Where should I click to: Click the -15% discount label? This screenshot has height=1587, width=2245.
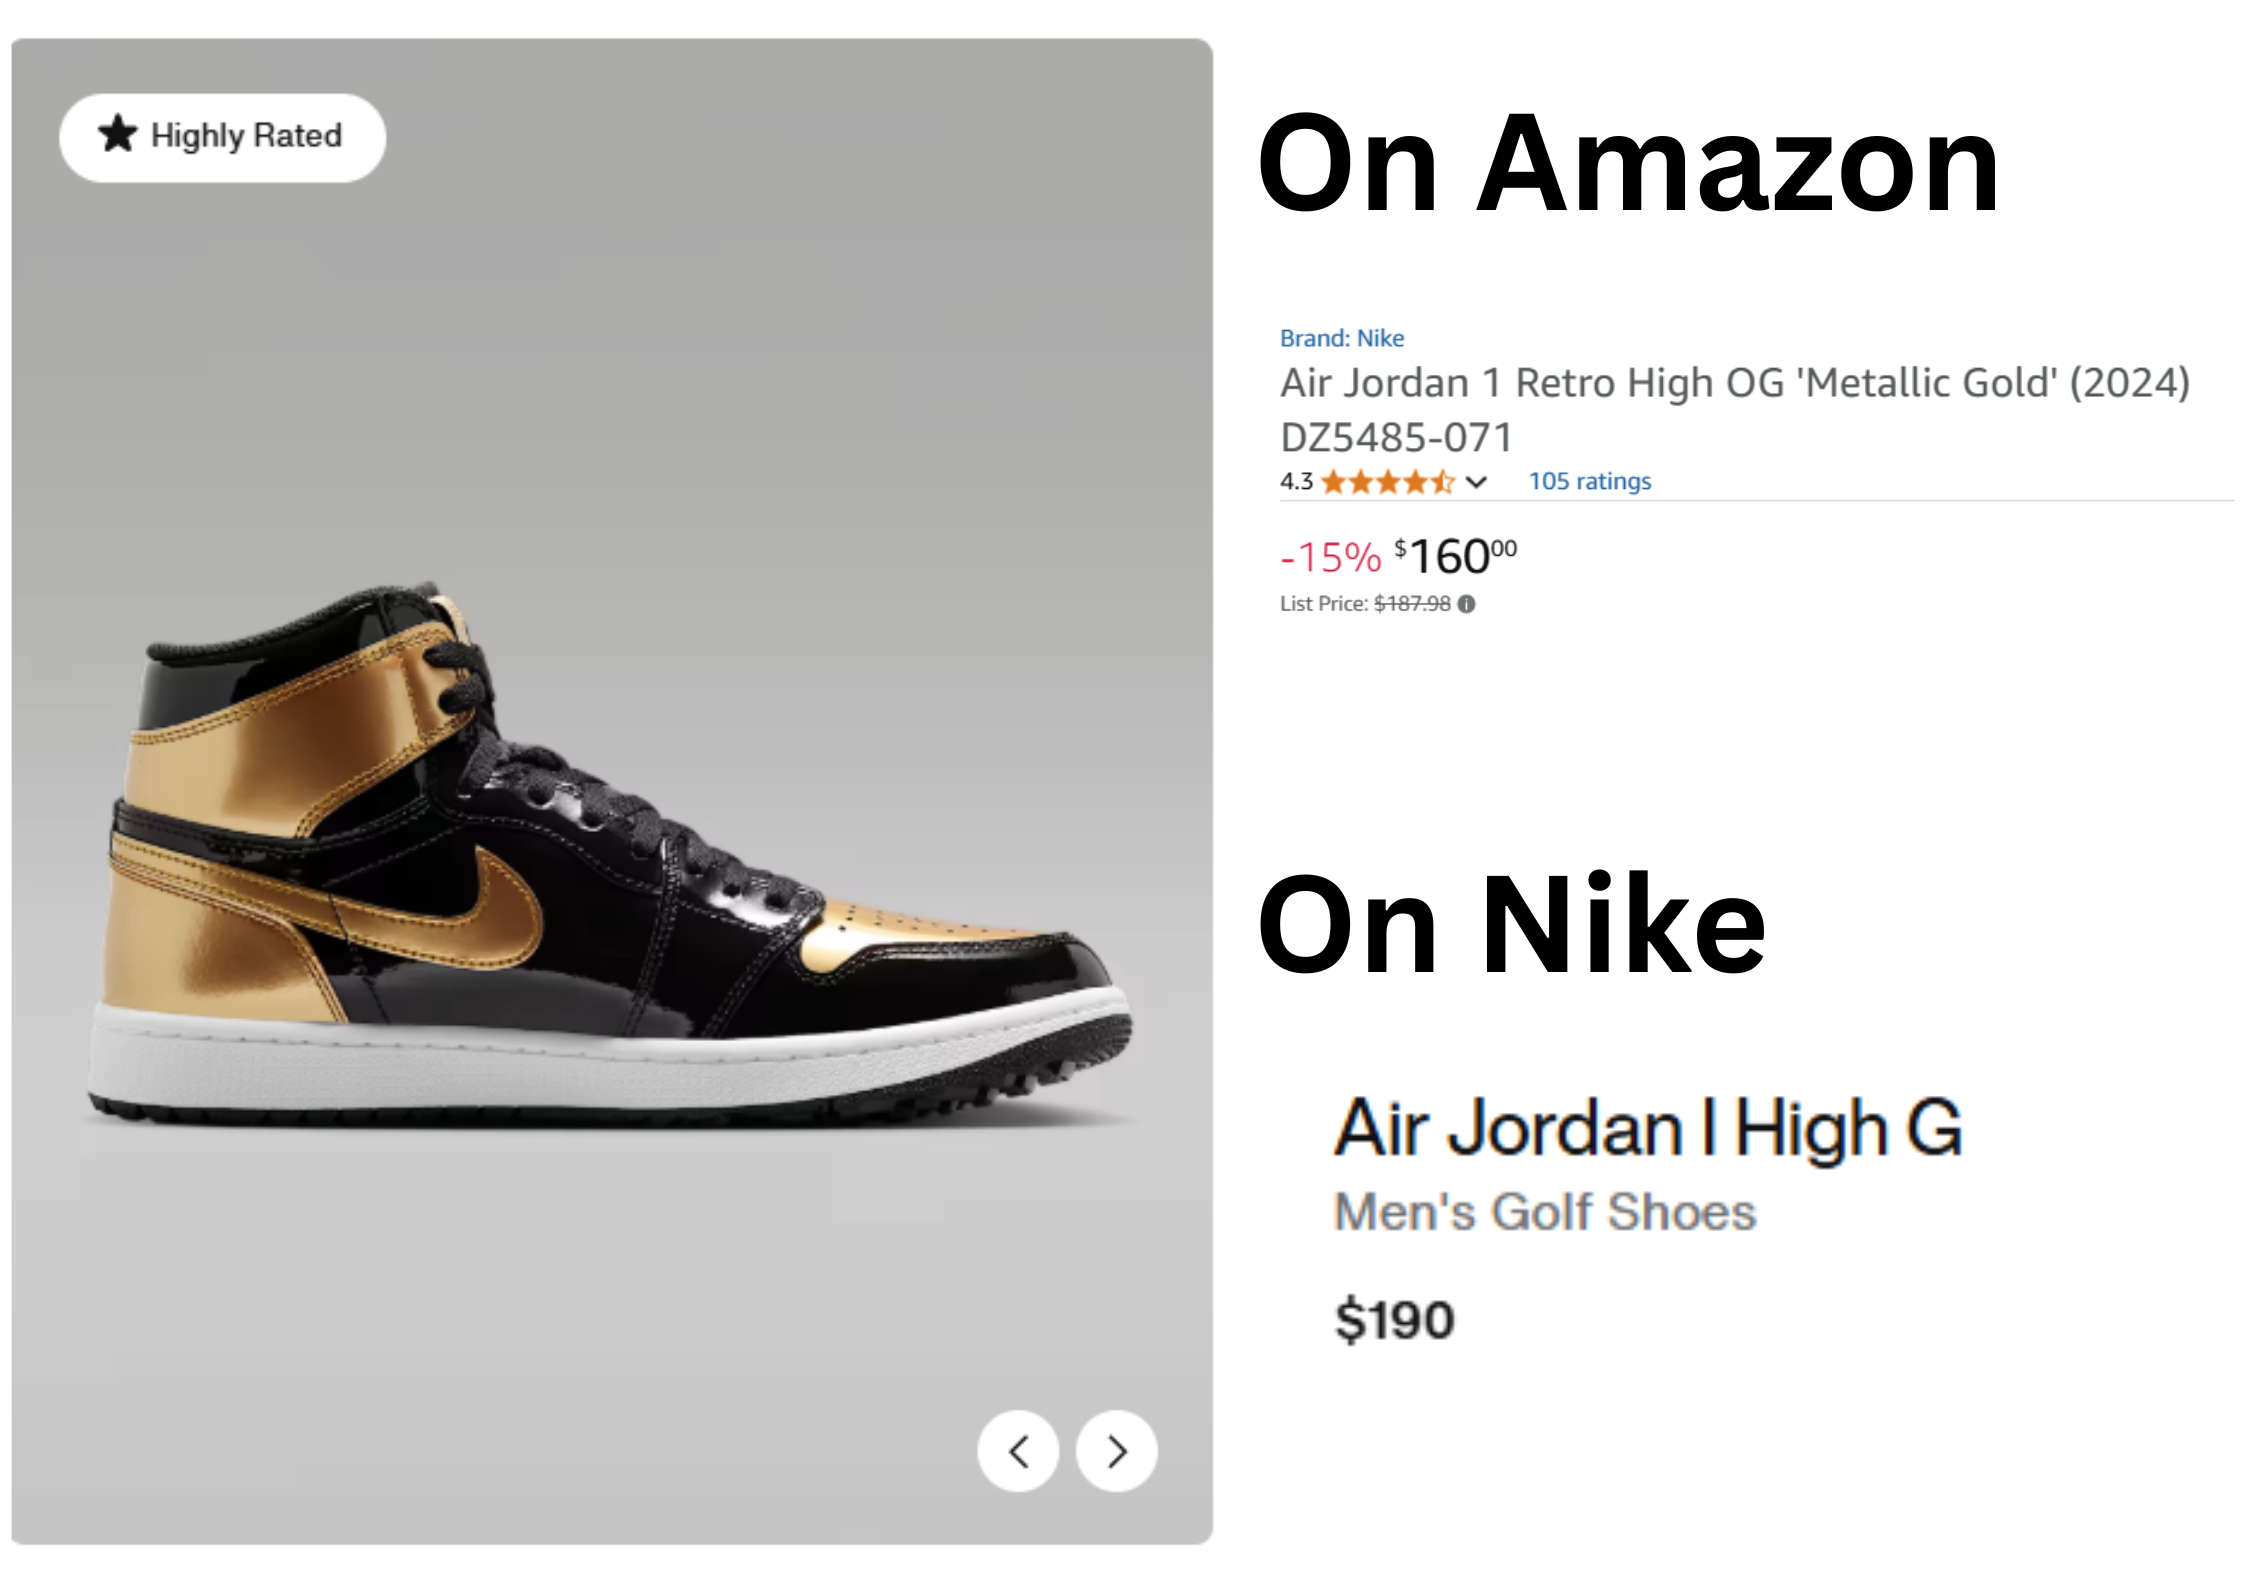(1330, 558)
